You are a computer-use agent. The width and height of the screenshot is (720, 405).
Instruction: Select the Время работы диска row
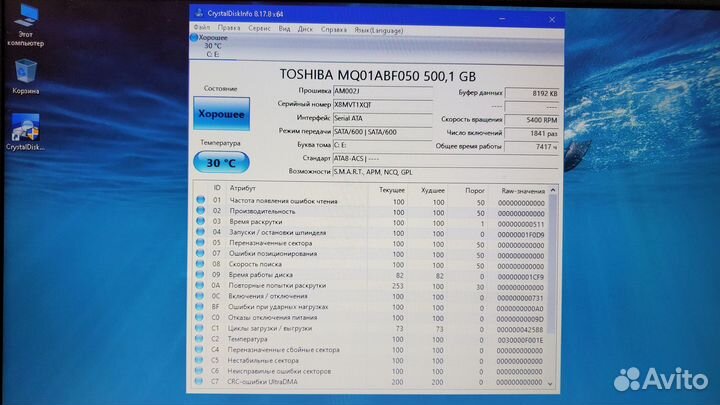(371, 276)
